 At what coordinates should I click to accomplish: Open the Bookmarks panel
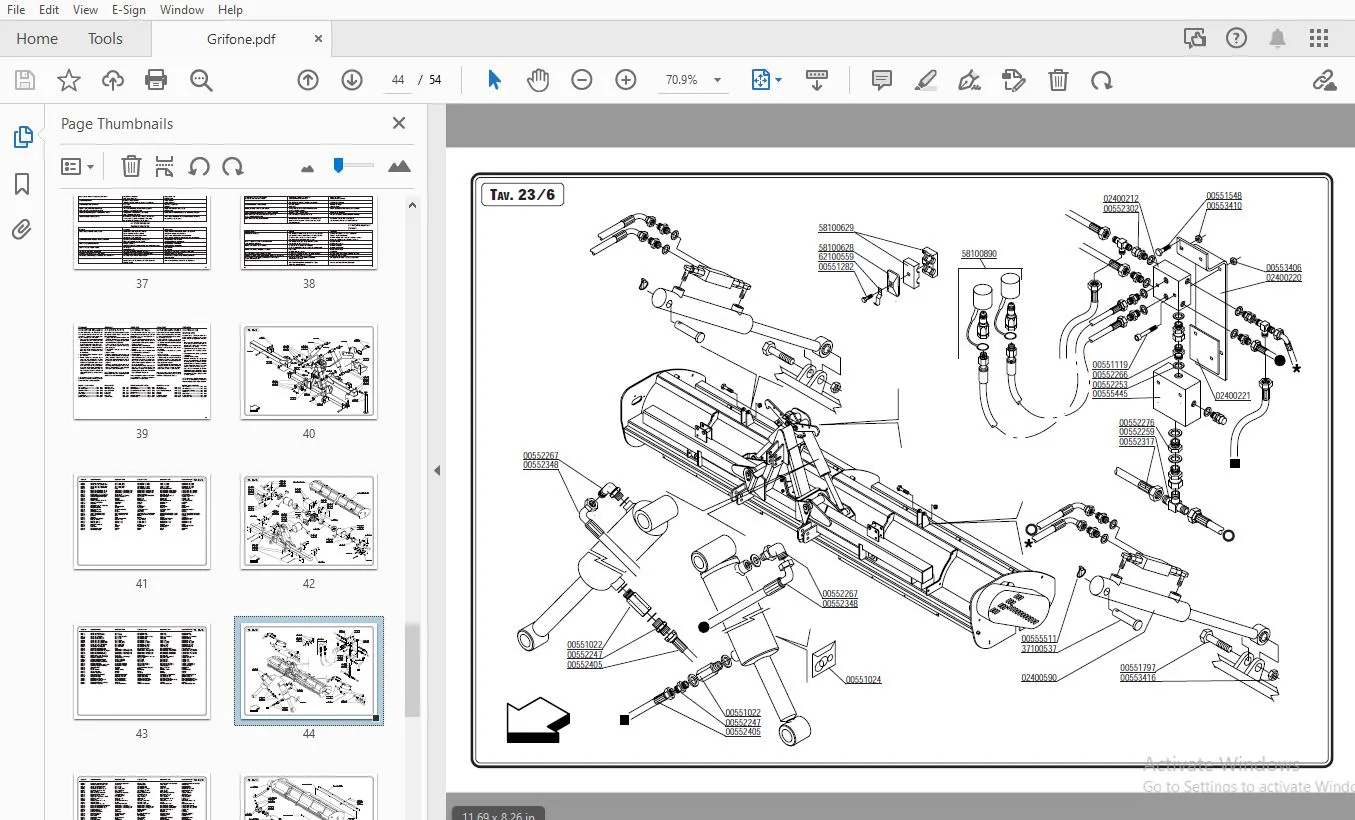[22, 184]
